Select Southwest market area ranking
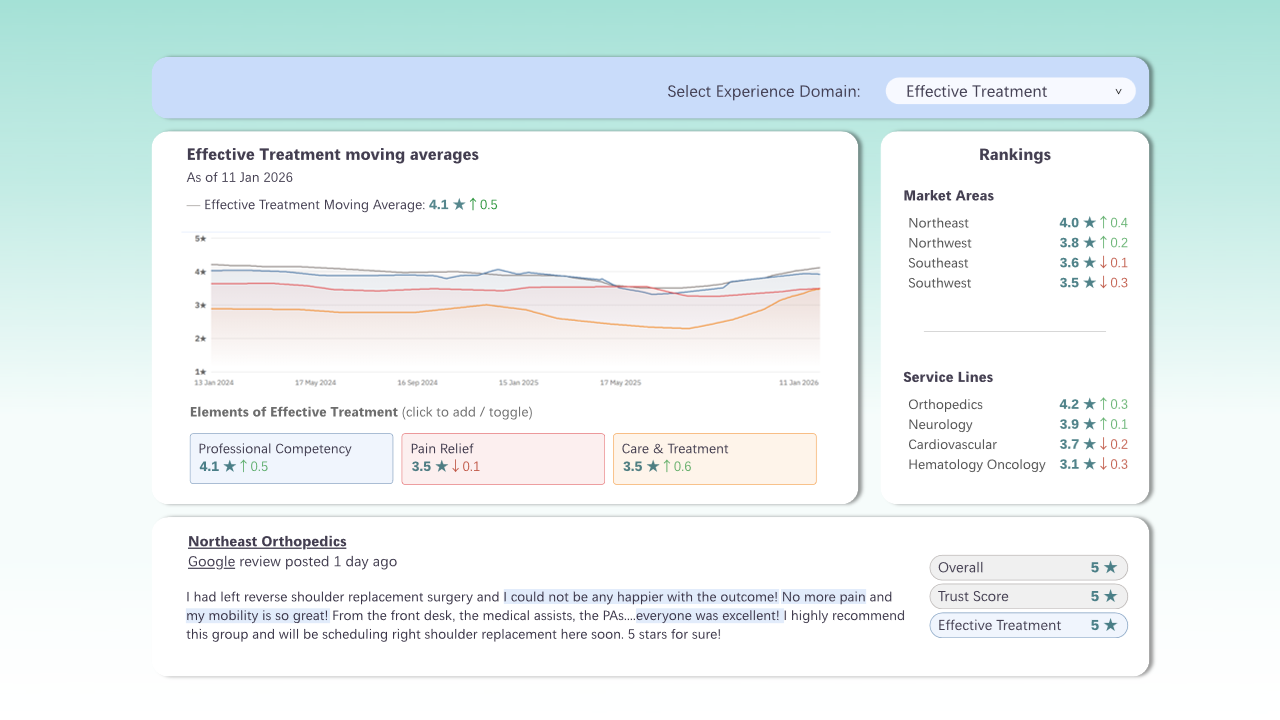The height and width of the screenshot is (720, 1280). click(939, 283)
